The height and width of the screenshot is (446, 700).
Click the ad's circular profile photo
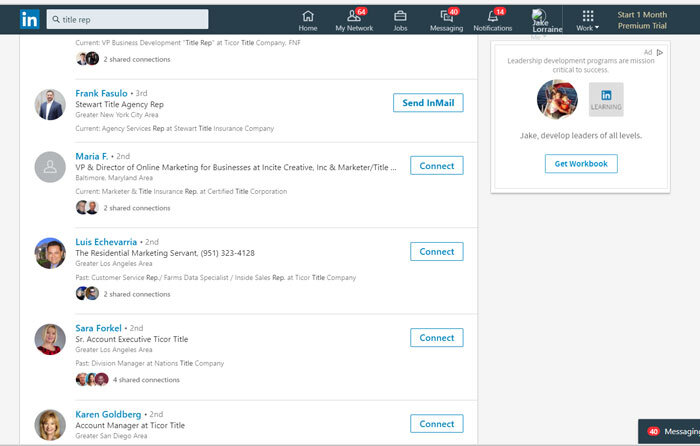(557, 99)
